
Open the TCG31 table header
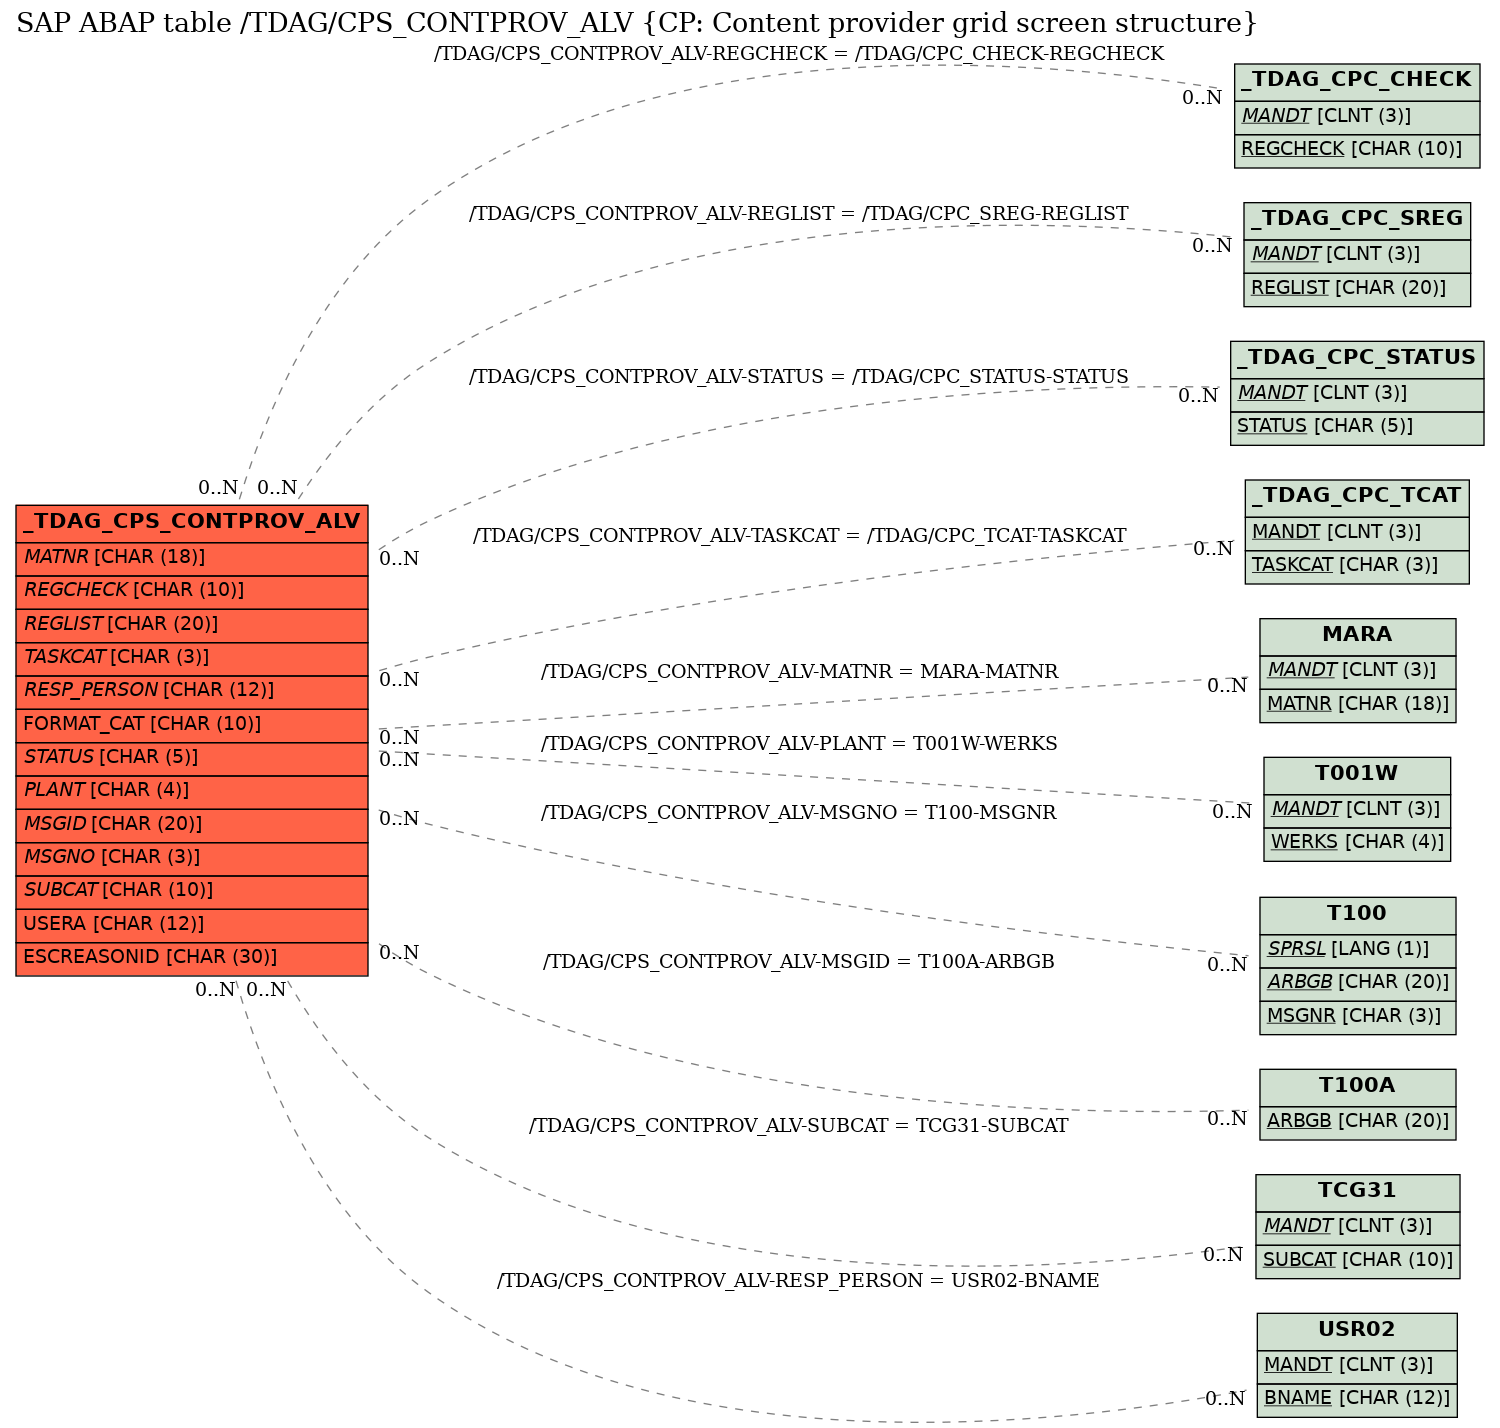[1357, 1192]
